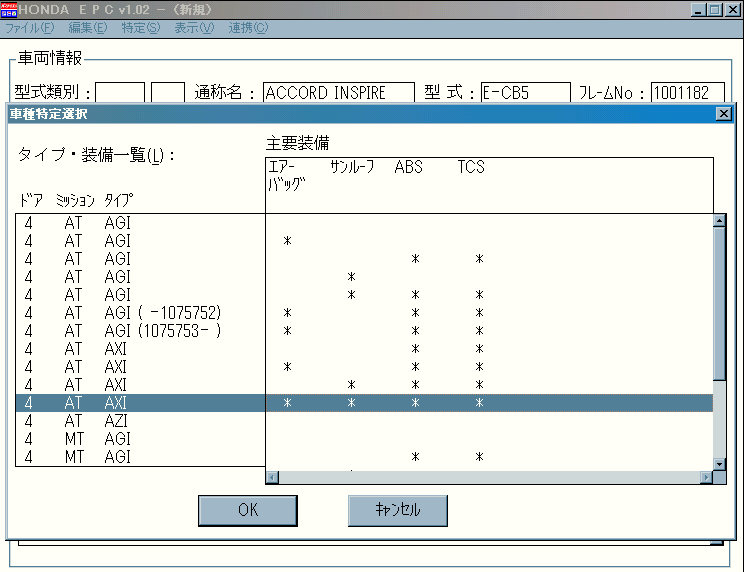Screen dimensions: 744x572
Task: Click the 型式 field E-CB5
Action: 525,92
